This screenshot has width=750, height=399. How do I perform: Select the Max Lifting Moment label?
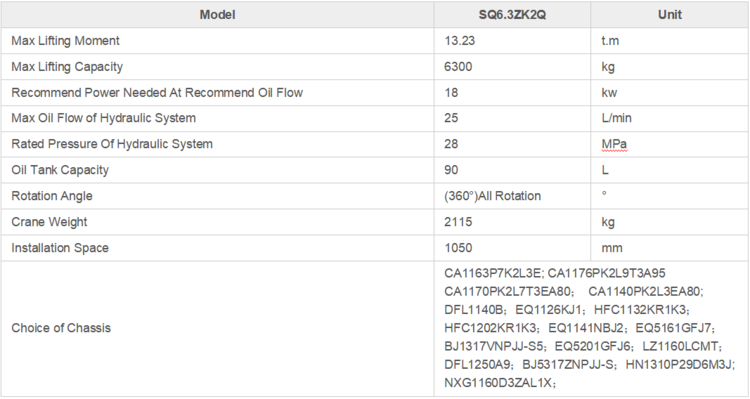pyautogui.click(x=66, y=41)
